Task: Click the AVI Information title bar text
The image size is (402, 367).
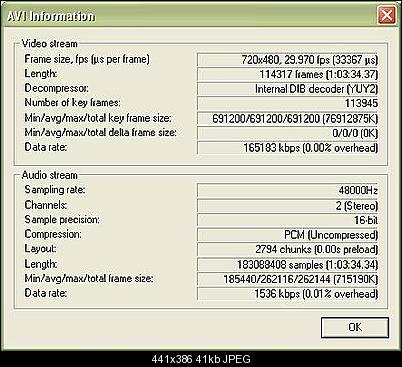Action: click(51, 16)
